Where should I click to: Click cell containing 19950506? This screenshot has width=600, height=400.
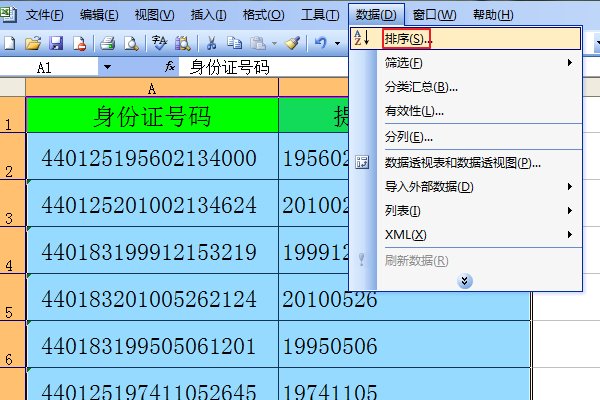click(404, 345)
